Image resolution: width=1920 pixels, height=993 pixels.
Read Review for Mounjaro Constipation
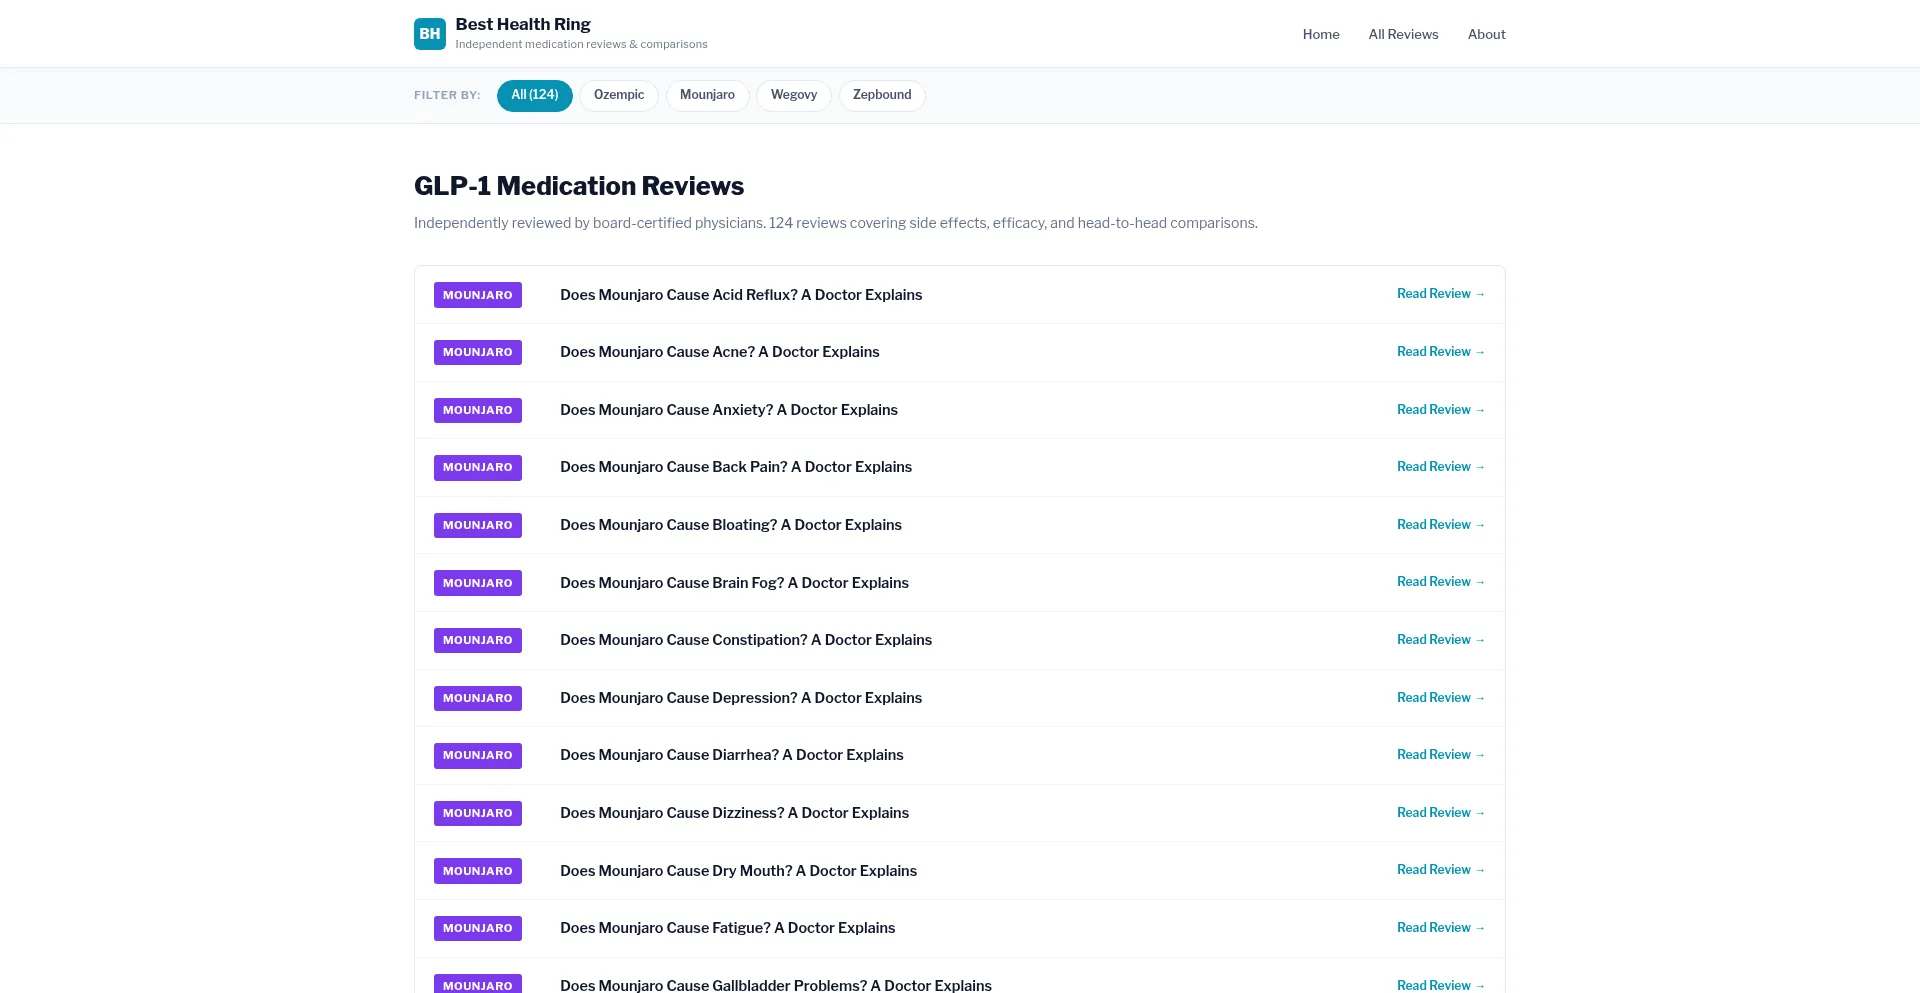(1441, 640)
